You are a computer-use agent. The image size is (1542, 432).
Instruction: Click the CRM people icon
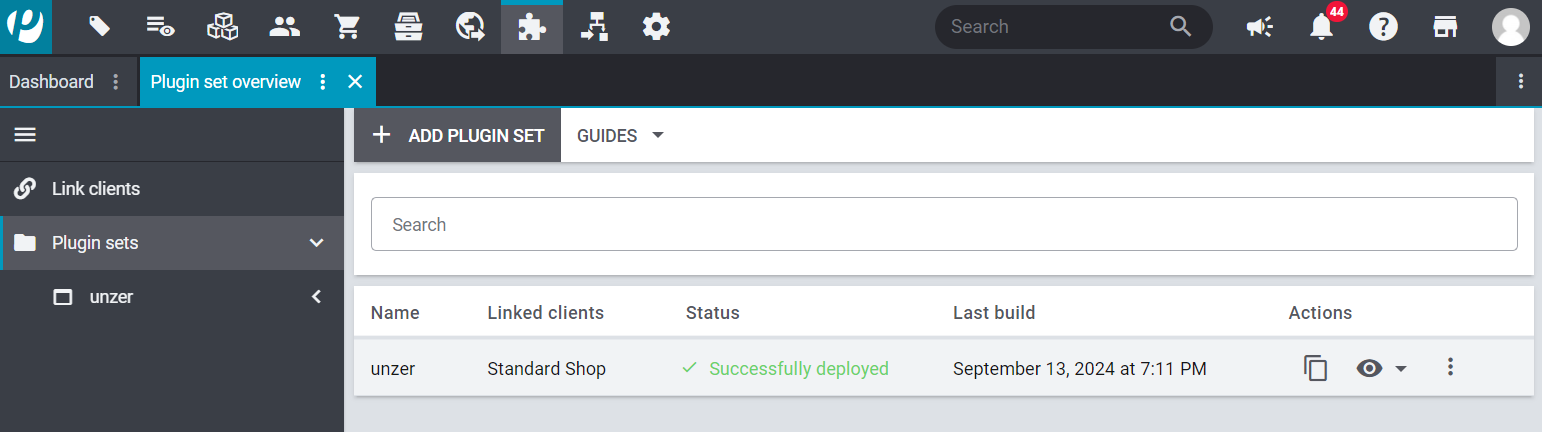coord(285,27)
